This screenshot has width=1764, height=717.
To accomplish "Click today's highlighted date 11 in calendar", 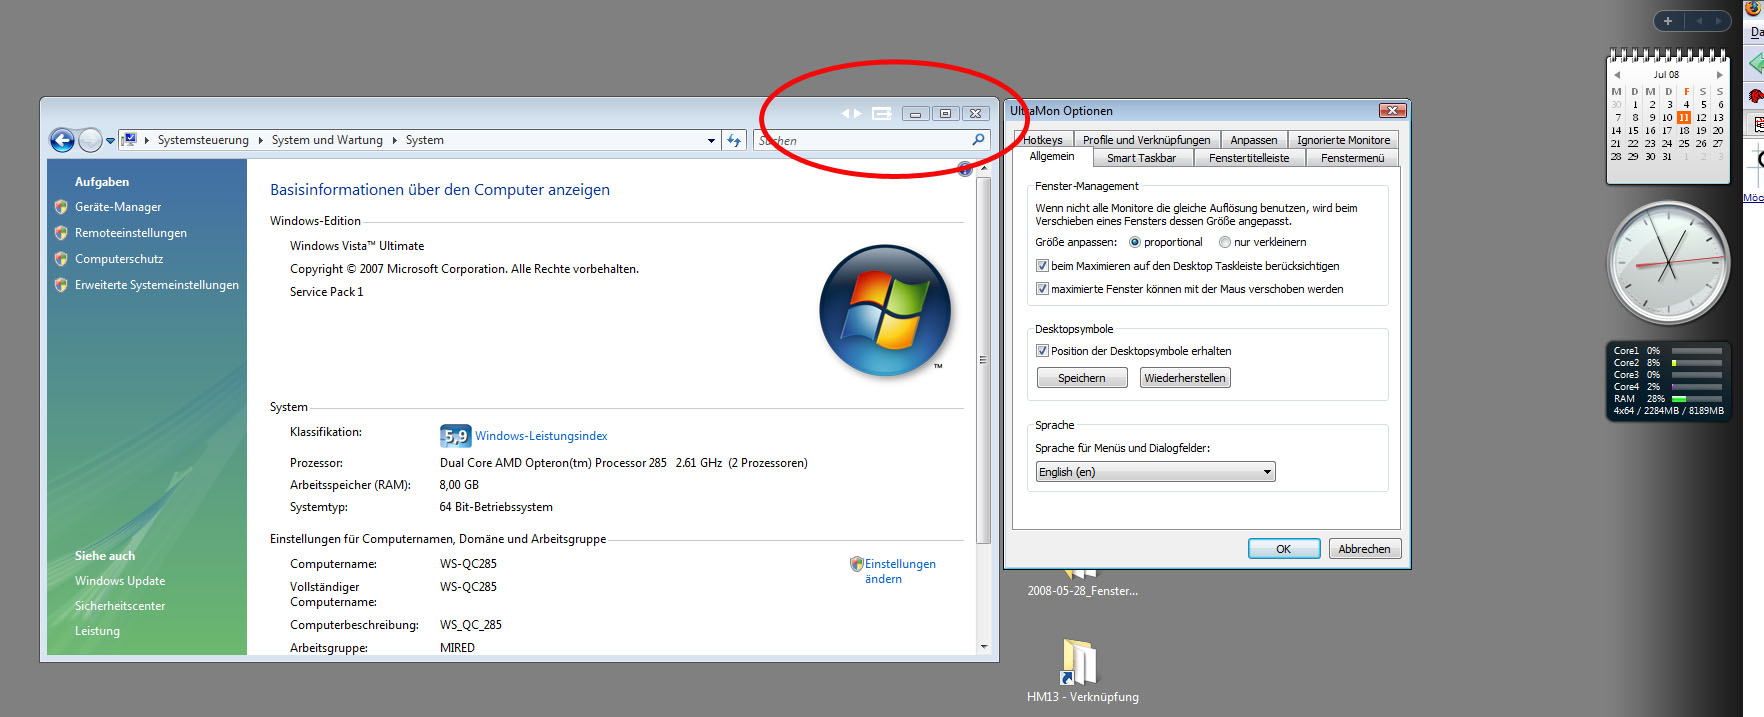I will pyautogui.click(x=1684, y=118).
